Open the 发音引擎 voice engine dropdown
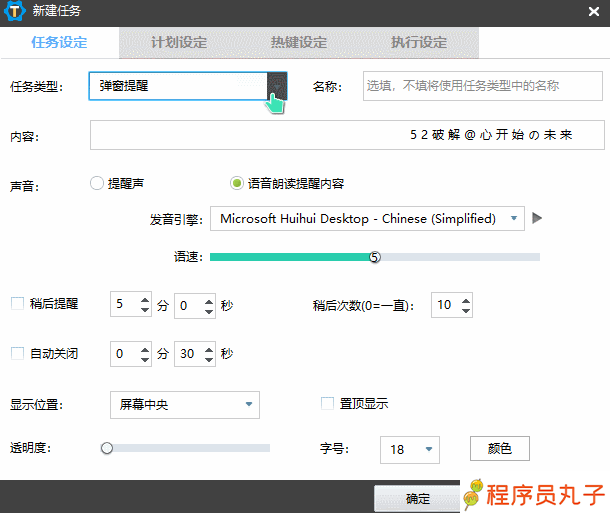 pyautogui.click(x=367, y=219)
